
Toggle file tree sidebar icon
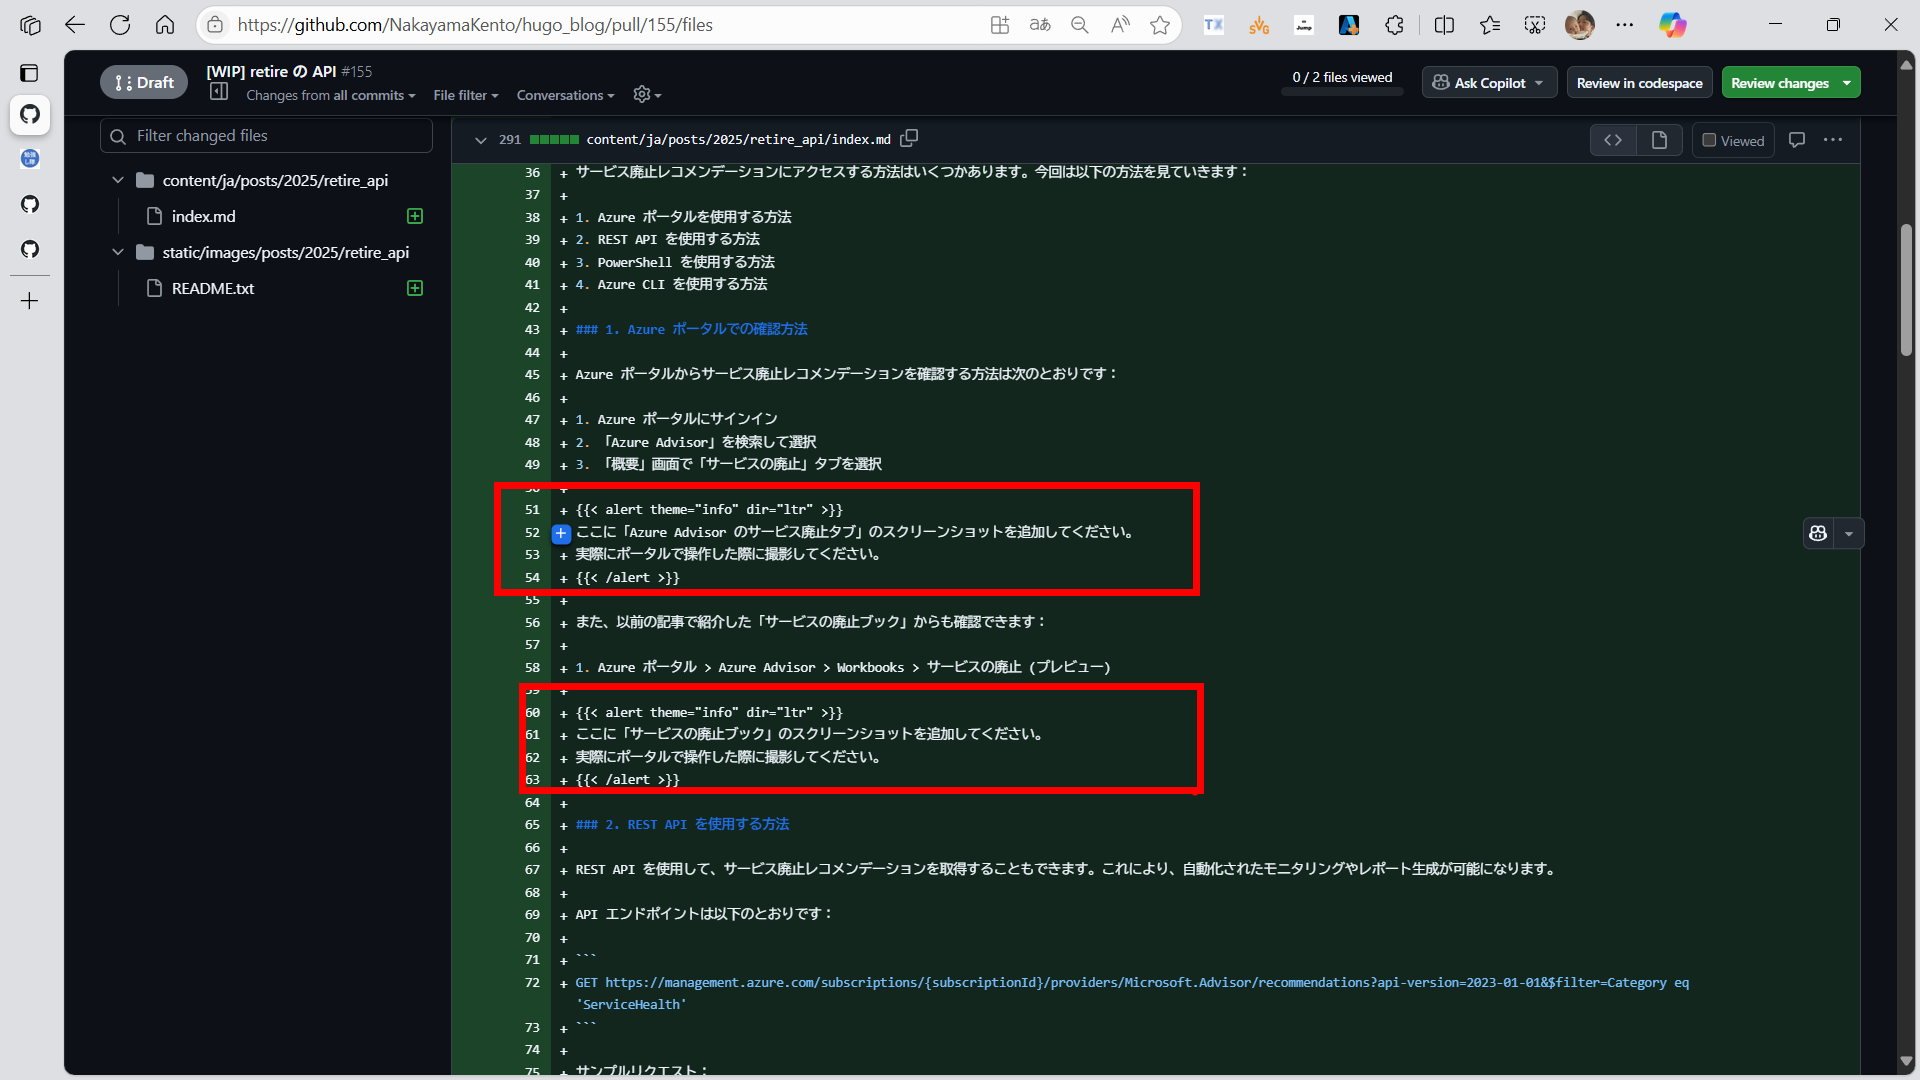219,92
